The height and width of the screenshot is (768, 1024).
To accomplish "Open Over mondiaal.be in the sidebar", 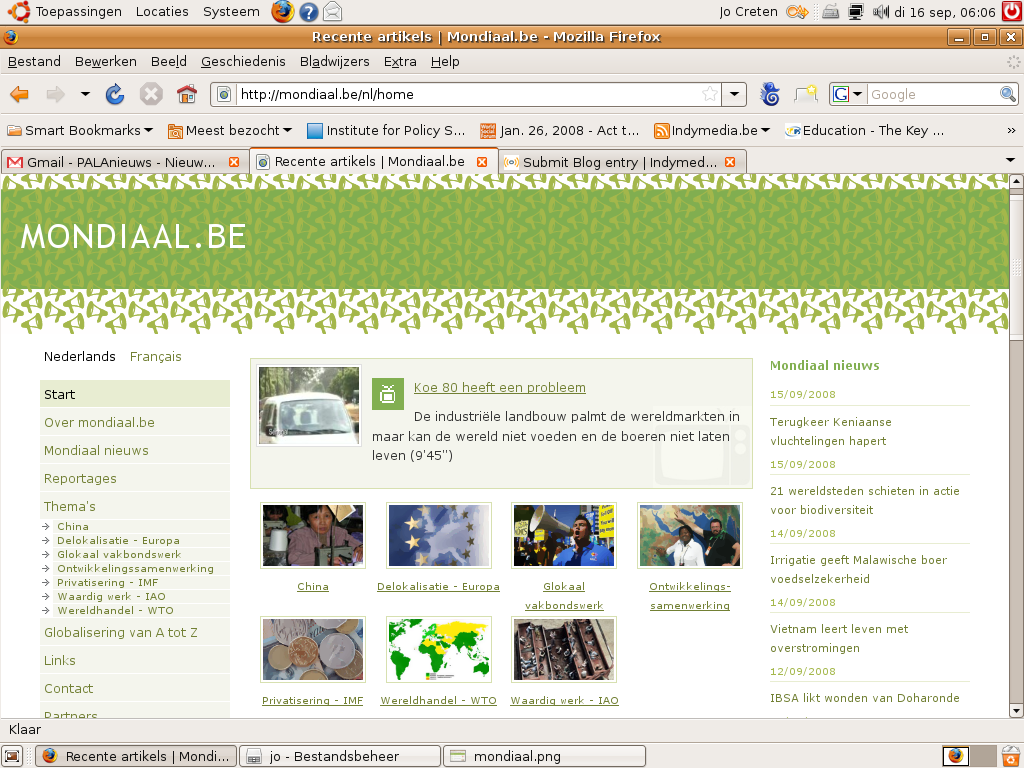I will point(135,423).
